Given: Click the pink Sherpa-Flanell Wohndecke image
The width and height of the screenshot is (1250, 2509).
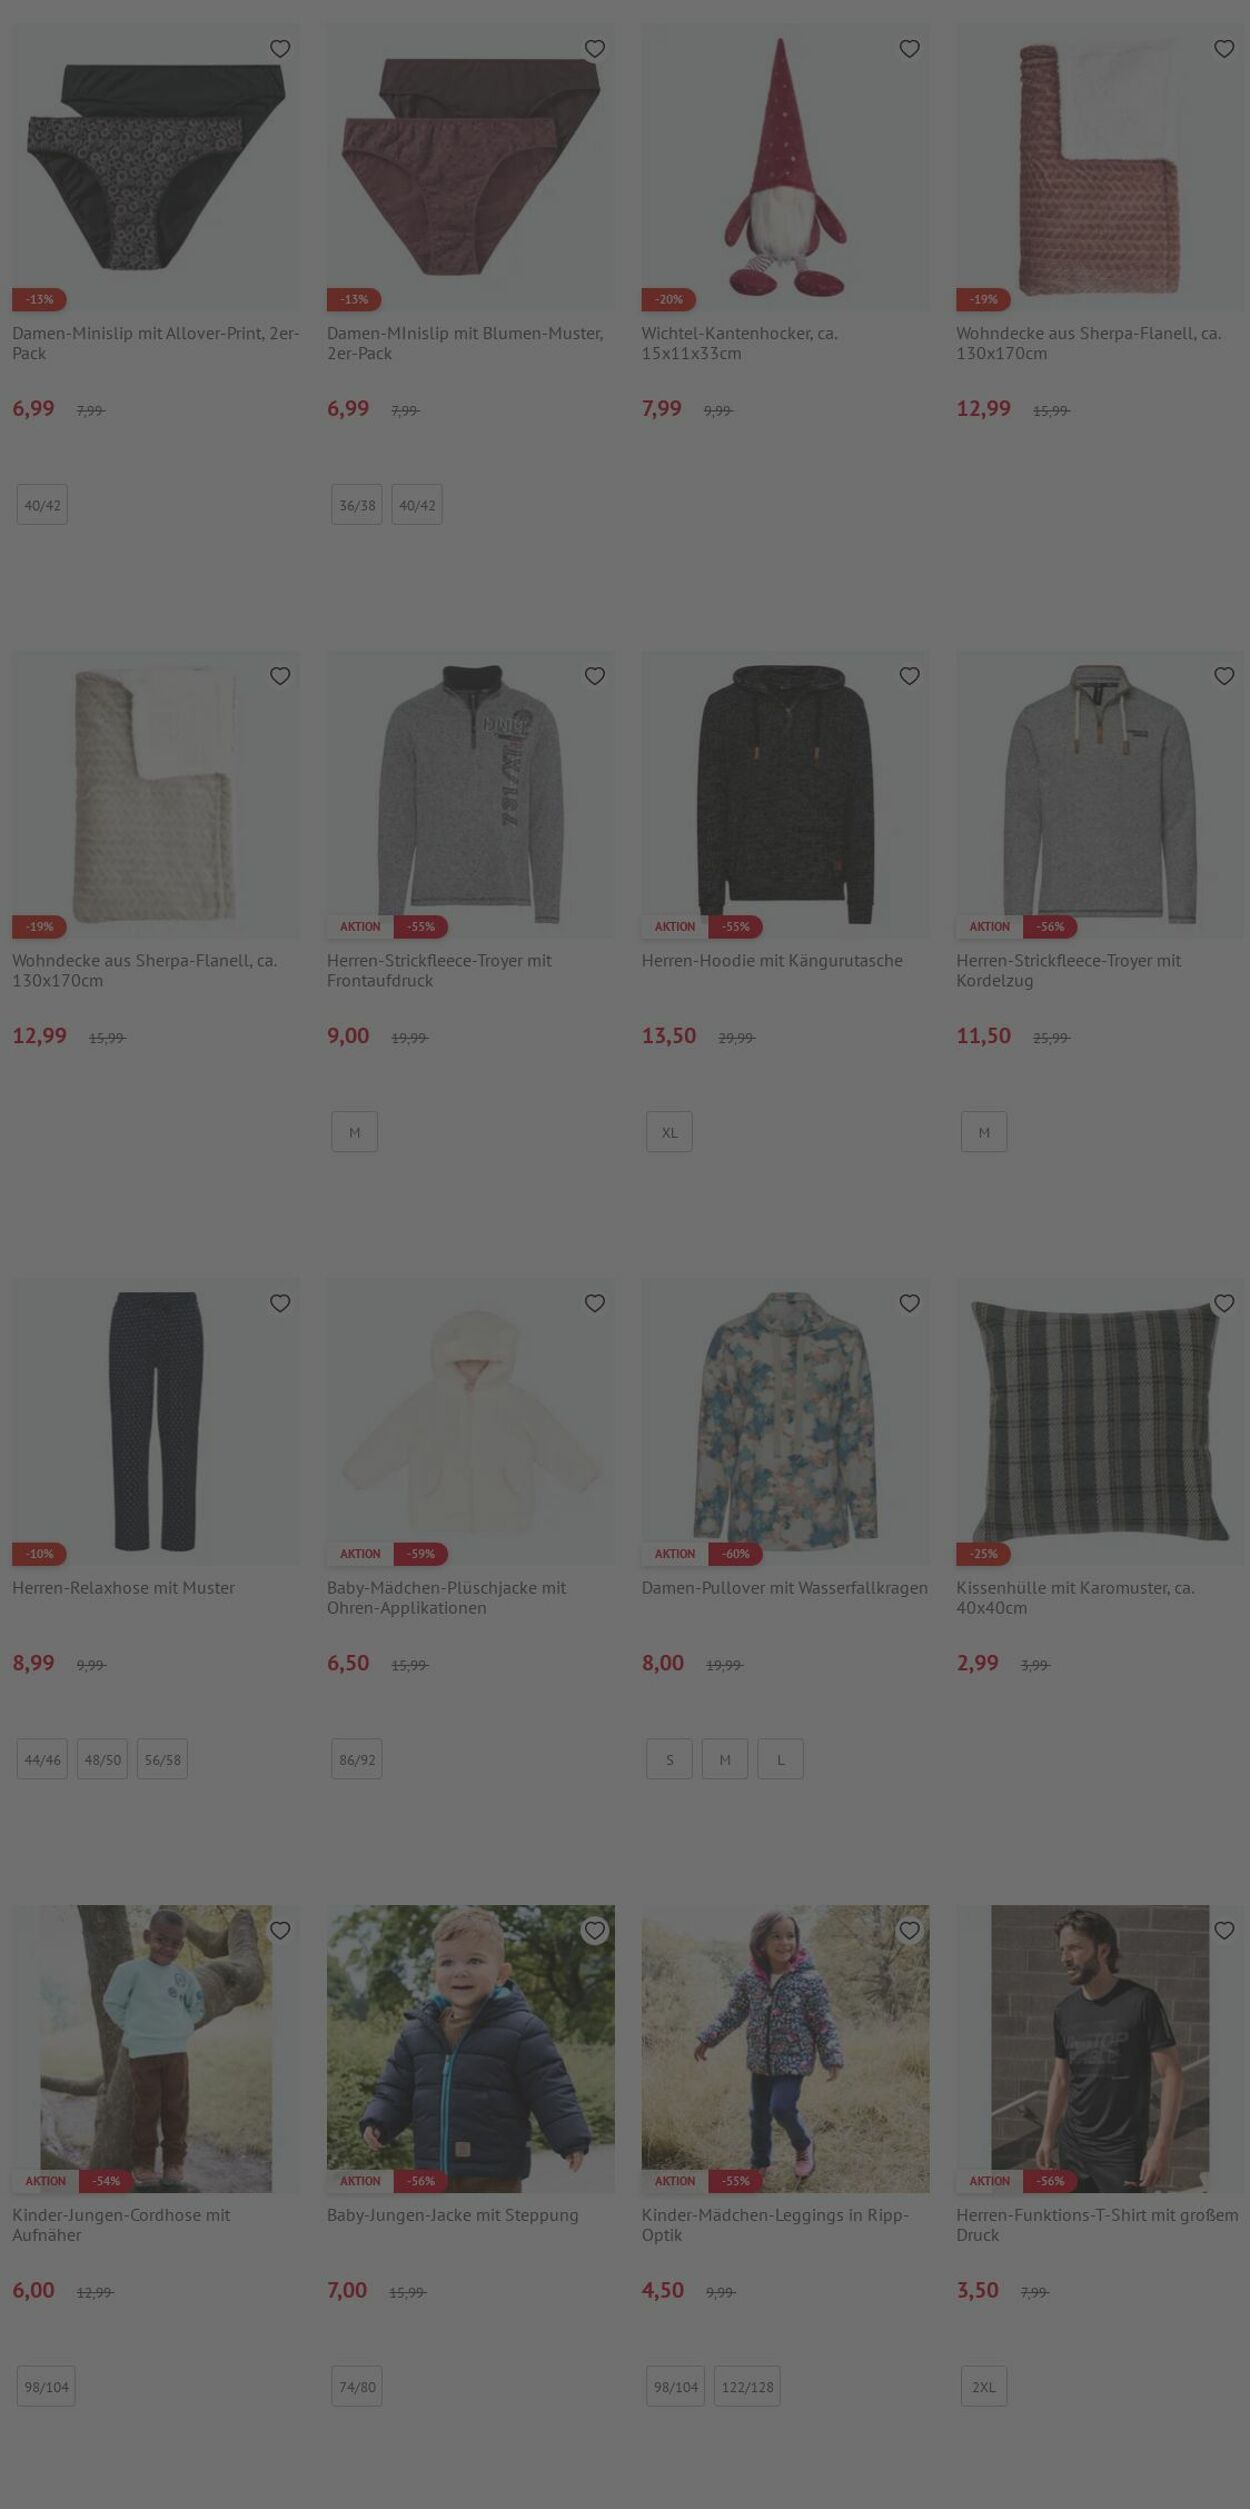Looking at the screenshot, I should [x=1100, y=167].
